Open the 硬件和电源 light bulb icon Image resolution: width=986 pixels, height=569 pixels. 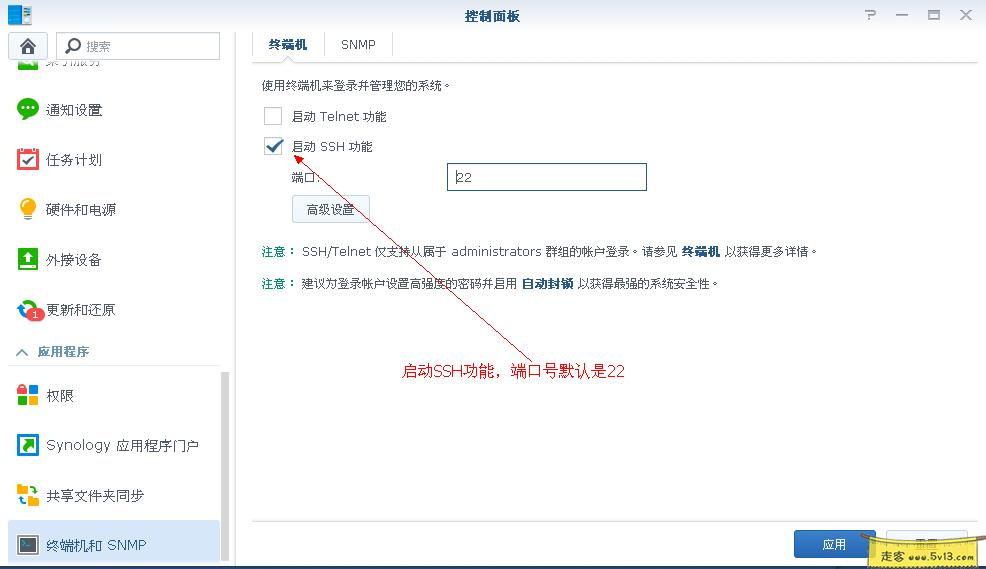click(28, 209)
